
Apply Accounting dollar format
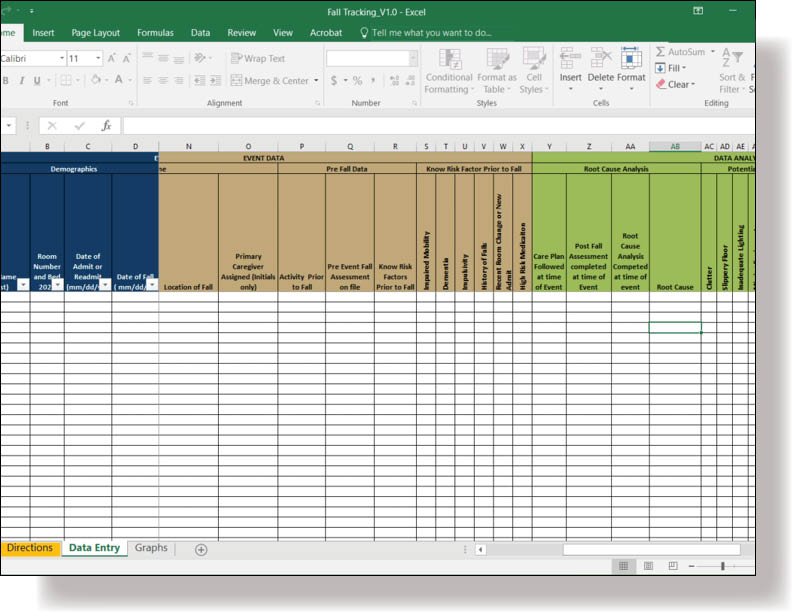coord(334,80)
